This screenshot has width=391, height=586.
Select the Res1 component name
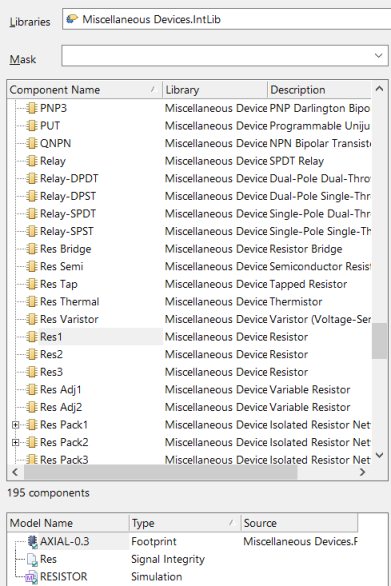[x=51, y=337]
